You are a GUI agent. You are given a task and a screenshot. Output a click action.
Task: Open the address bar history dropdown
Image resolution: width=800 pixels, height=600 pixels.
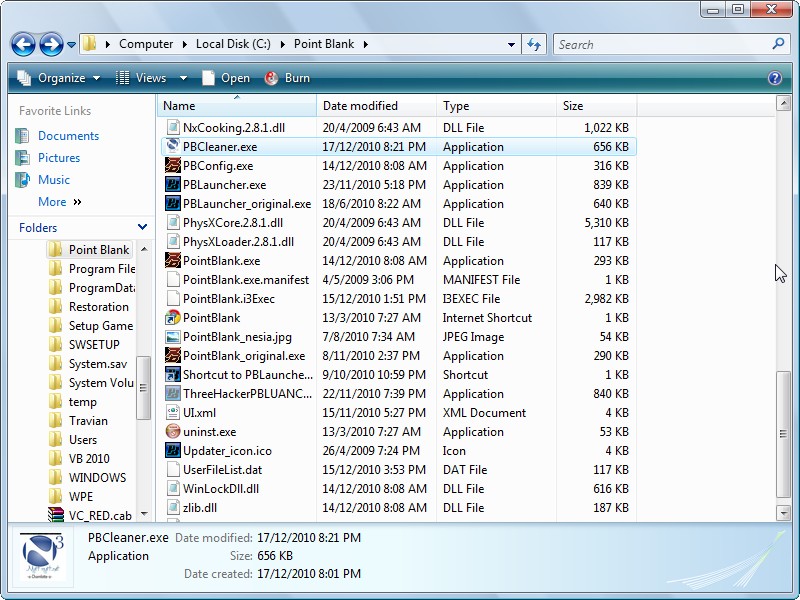pyautogui.click(x=511, y=44)
